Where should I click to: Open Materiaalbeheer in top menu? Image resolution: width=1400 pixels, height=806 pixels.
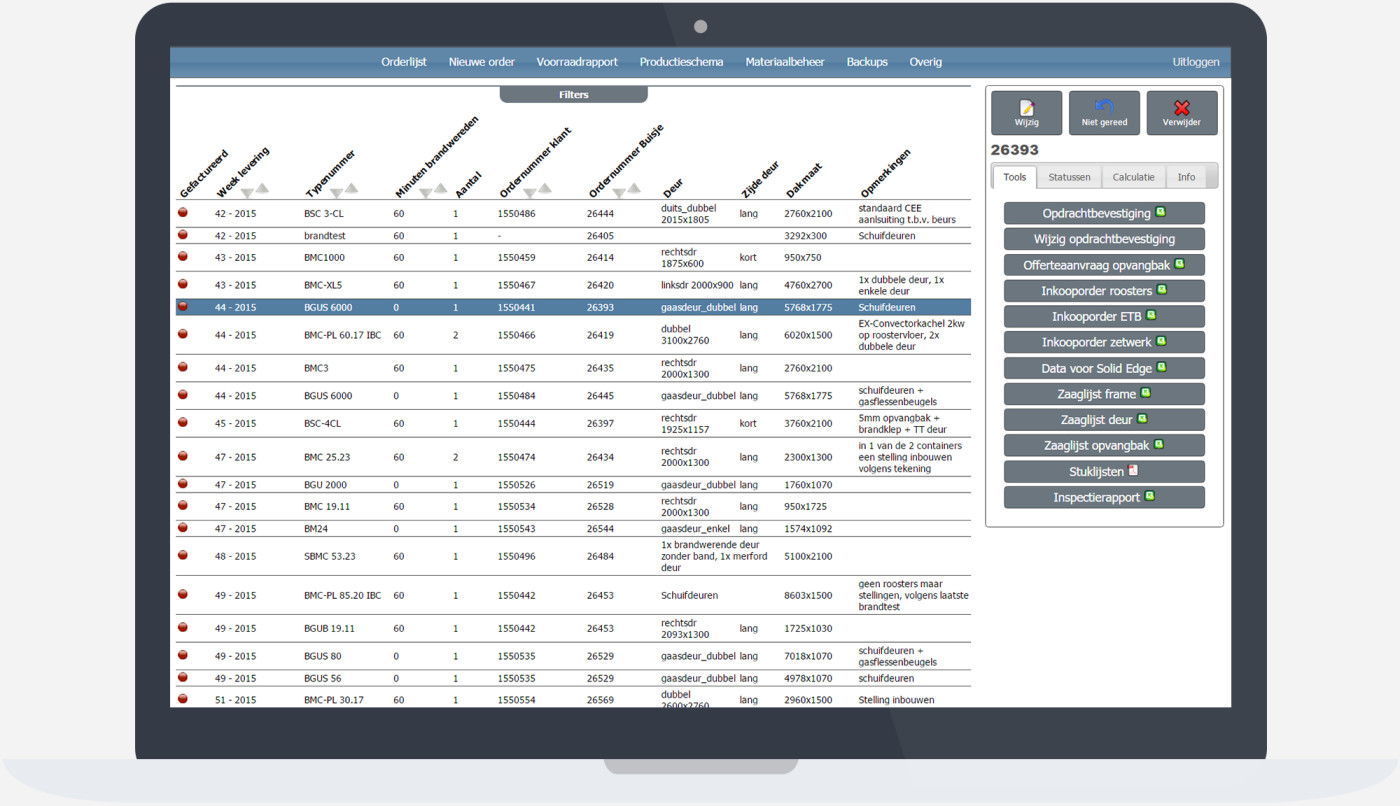pos(785,62)
